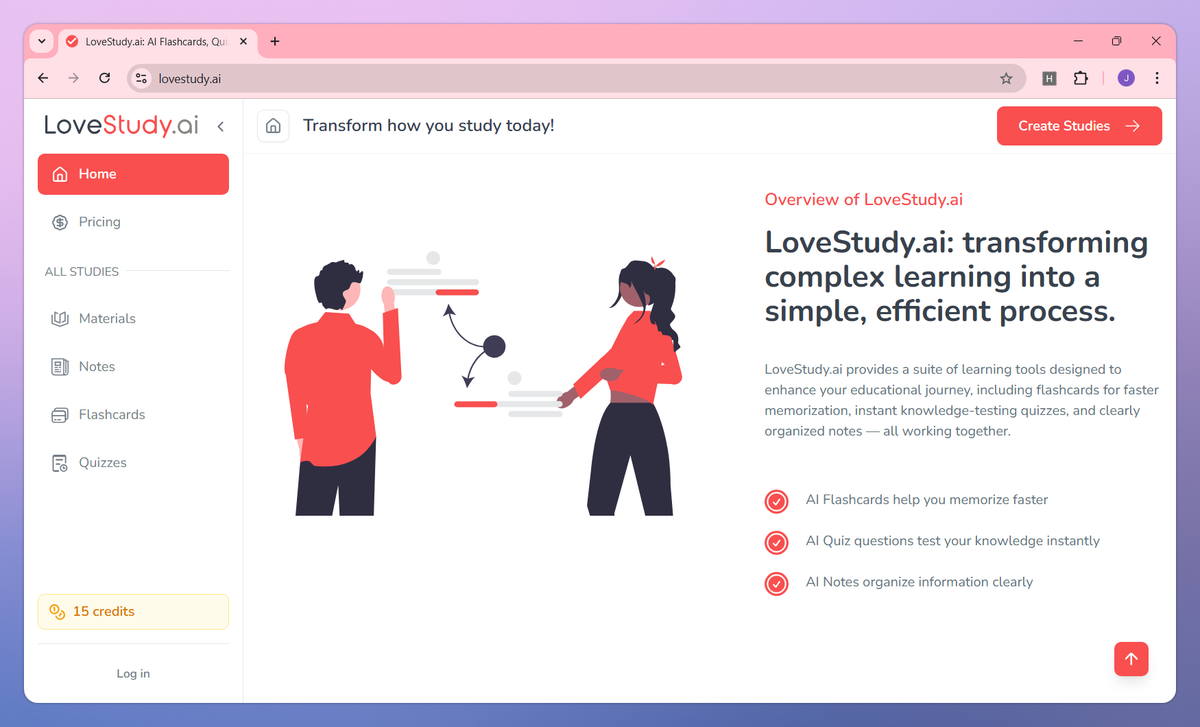
Task: Open the browser profile avatar menu
Action: click(x=1125, y=78)
